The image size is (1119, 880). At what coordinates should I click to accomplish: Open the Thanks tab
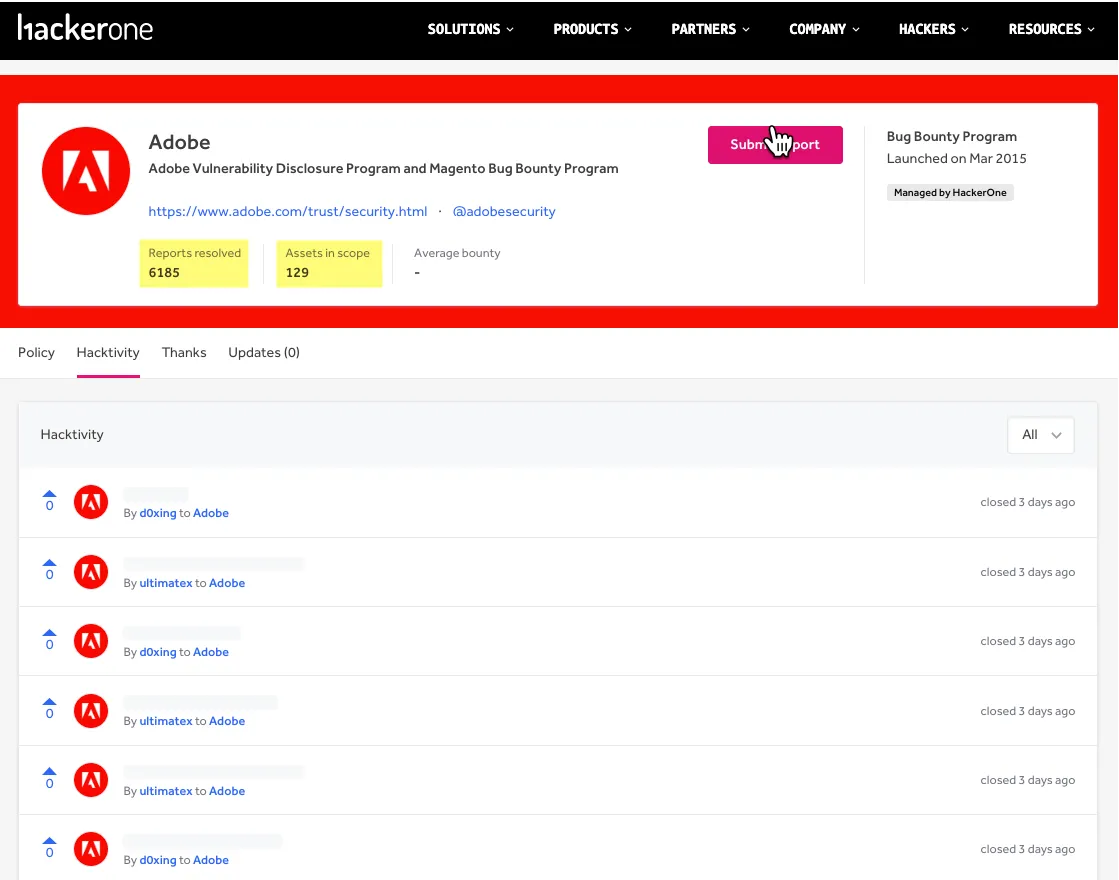[x=184, y=353]
